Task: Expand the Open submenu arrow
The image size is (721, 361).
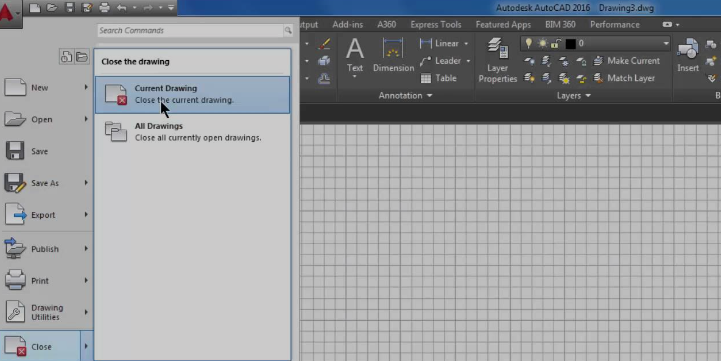Action: pos(86,119)
